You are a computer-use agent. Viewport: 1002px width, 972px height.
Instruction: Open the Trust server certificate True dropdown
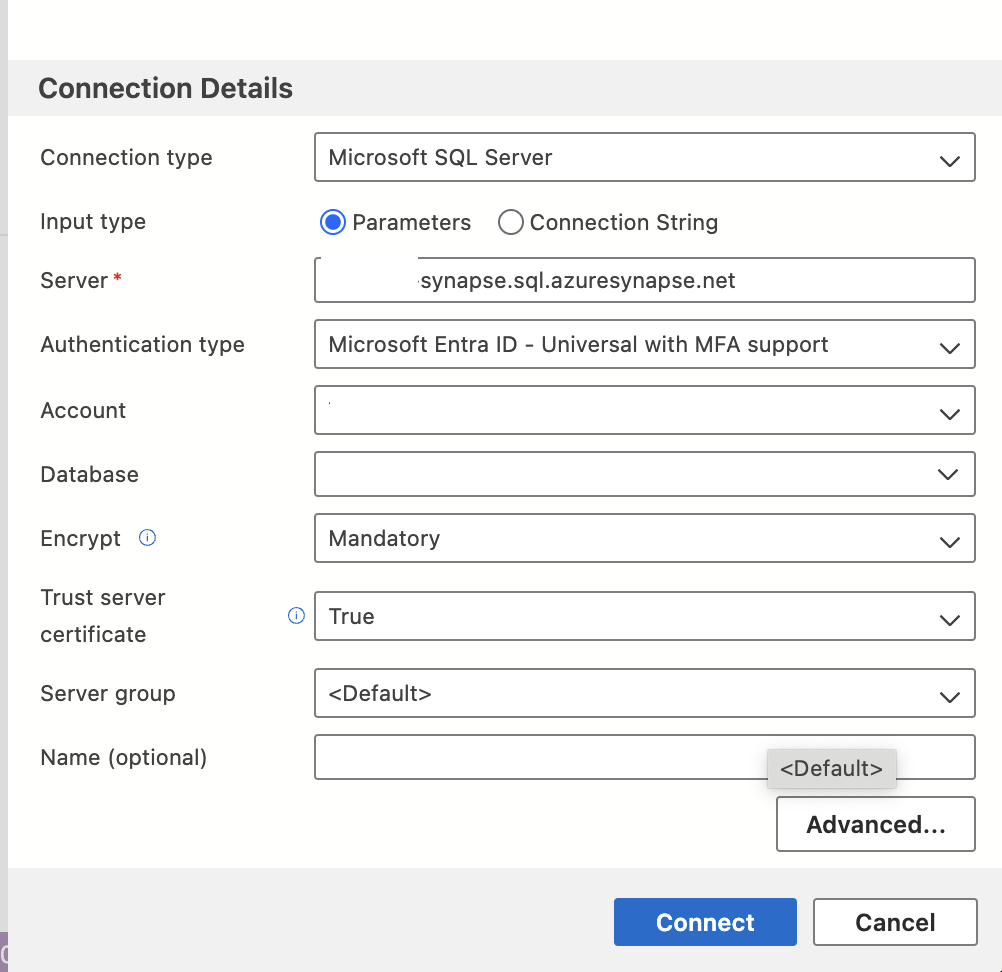pyautogui.click(x=645, y=616)
